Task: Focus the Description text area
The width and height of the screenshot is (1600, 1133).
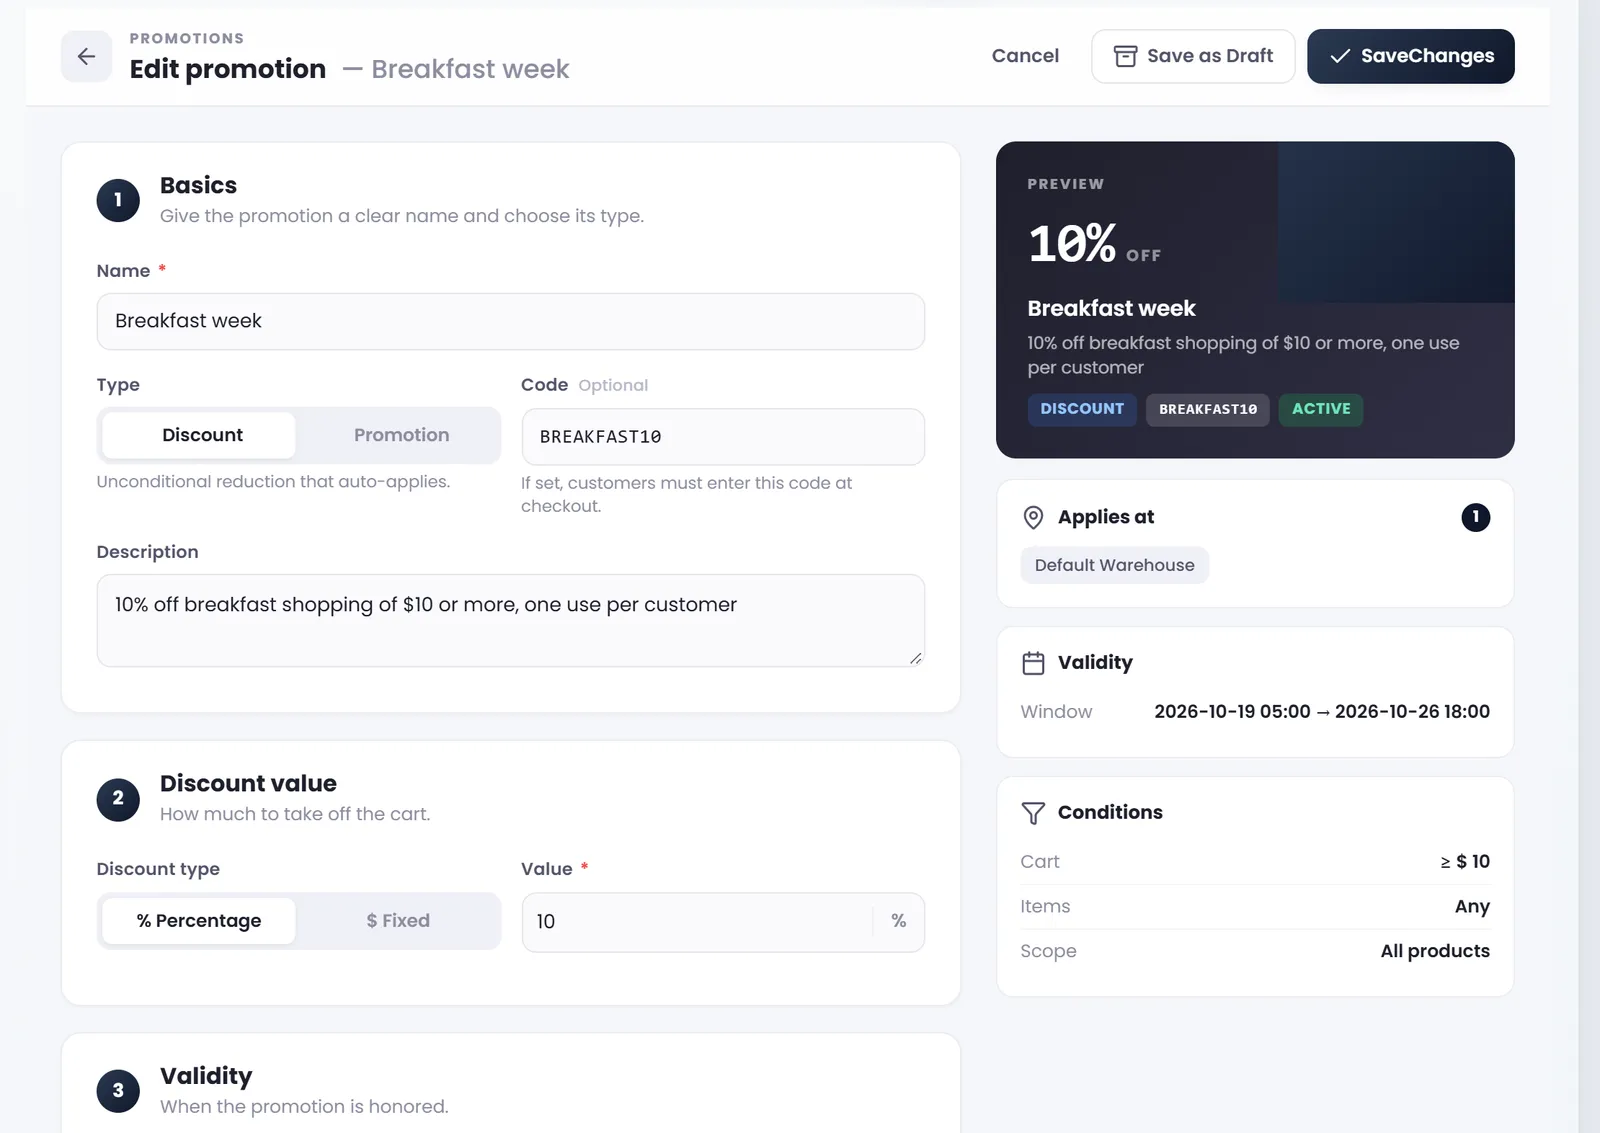Action: coord(510,620)
